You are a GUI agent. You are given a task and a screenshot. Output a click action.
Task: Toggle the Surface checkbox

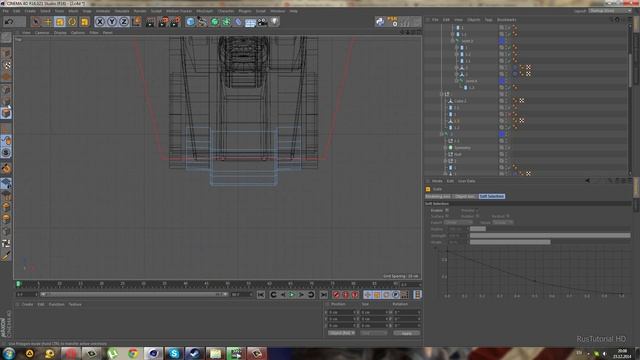pos(447,216)
